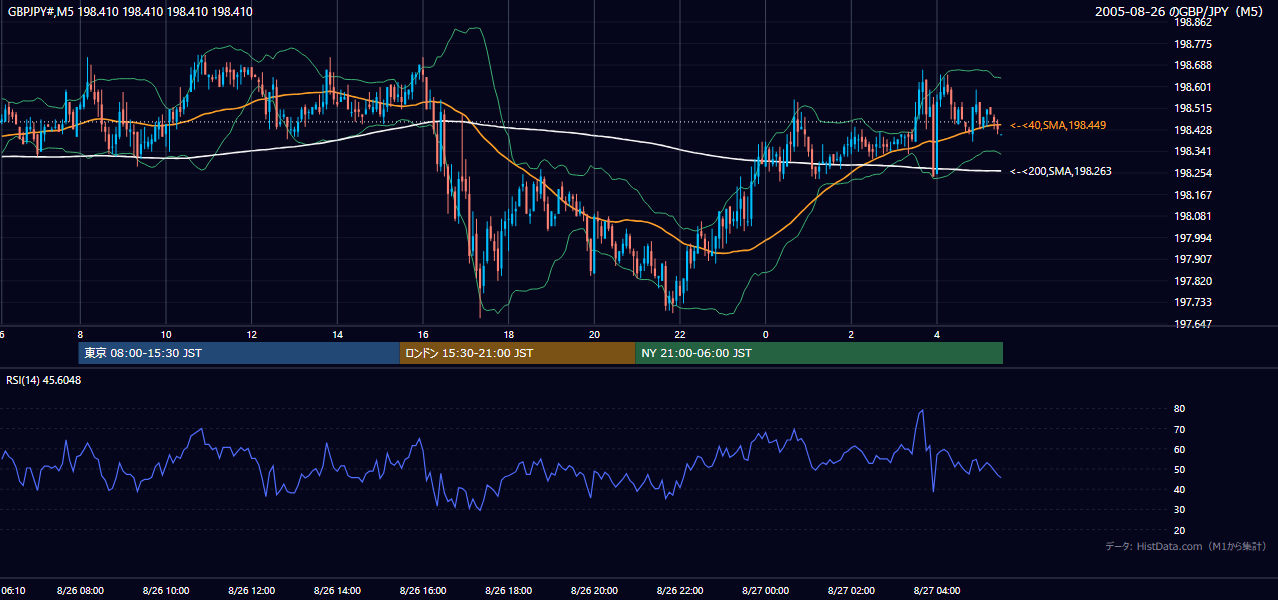
Task: Click the RSI level 40 label
Action: tap(1180, 489)
